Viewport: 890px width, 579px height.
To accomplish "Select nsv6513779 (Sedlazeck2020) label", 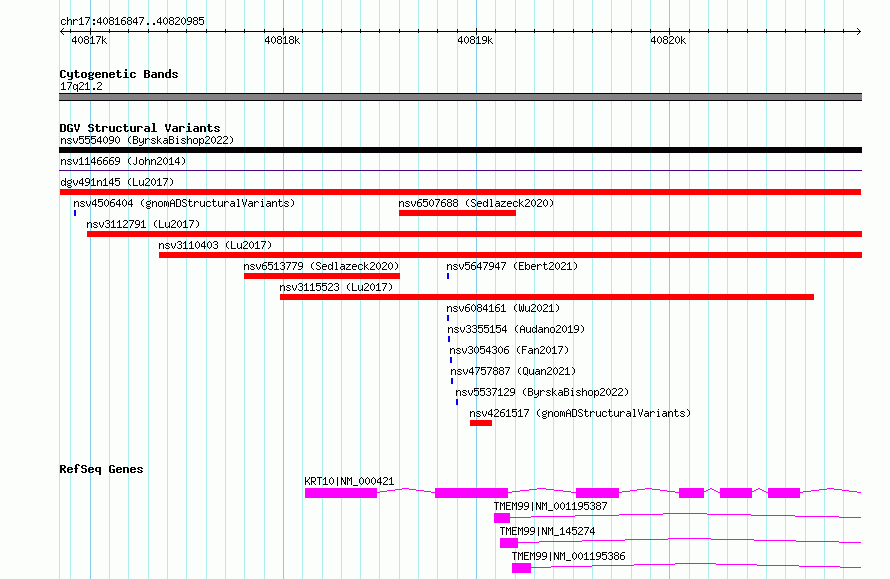I will click(x=321, y=266).
